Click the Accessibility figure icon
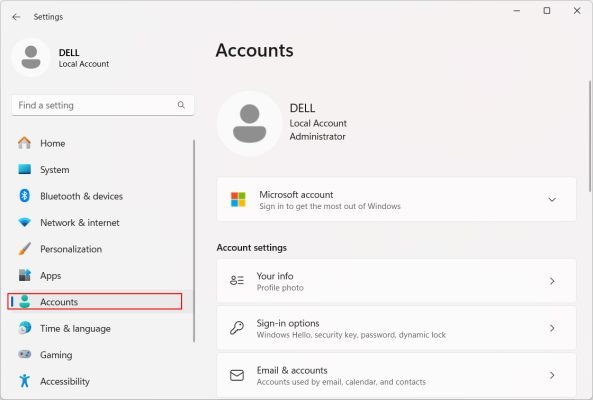This screenshot has height=400, width=593. pyautogui.click(x=25, y=381)
